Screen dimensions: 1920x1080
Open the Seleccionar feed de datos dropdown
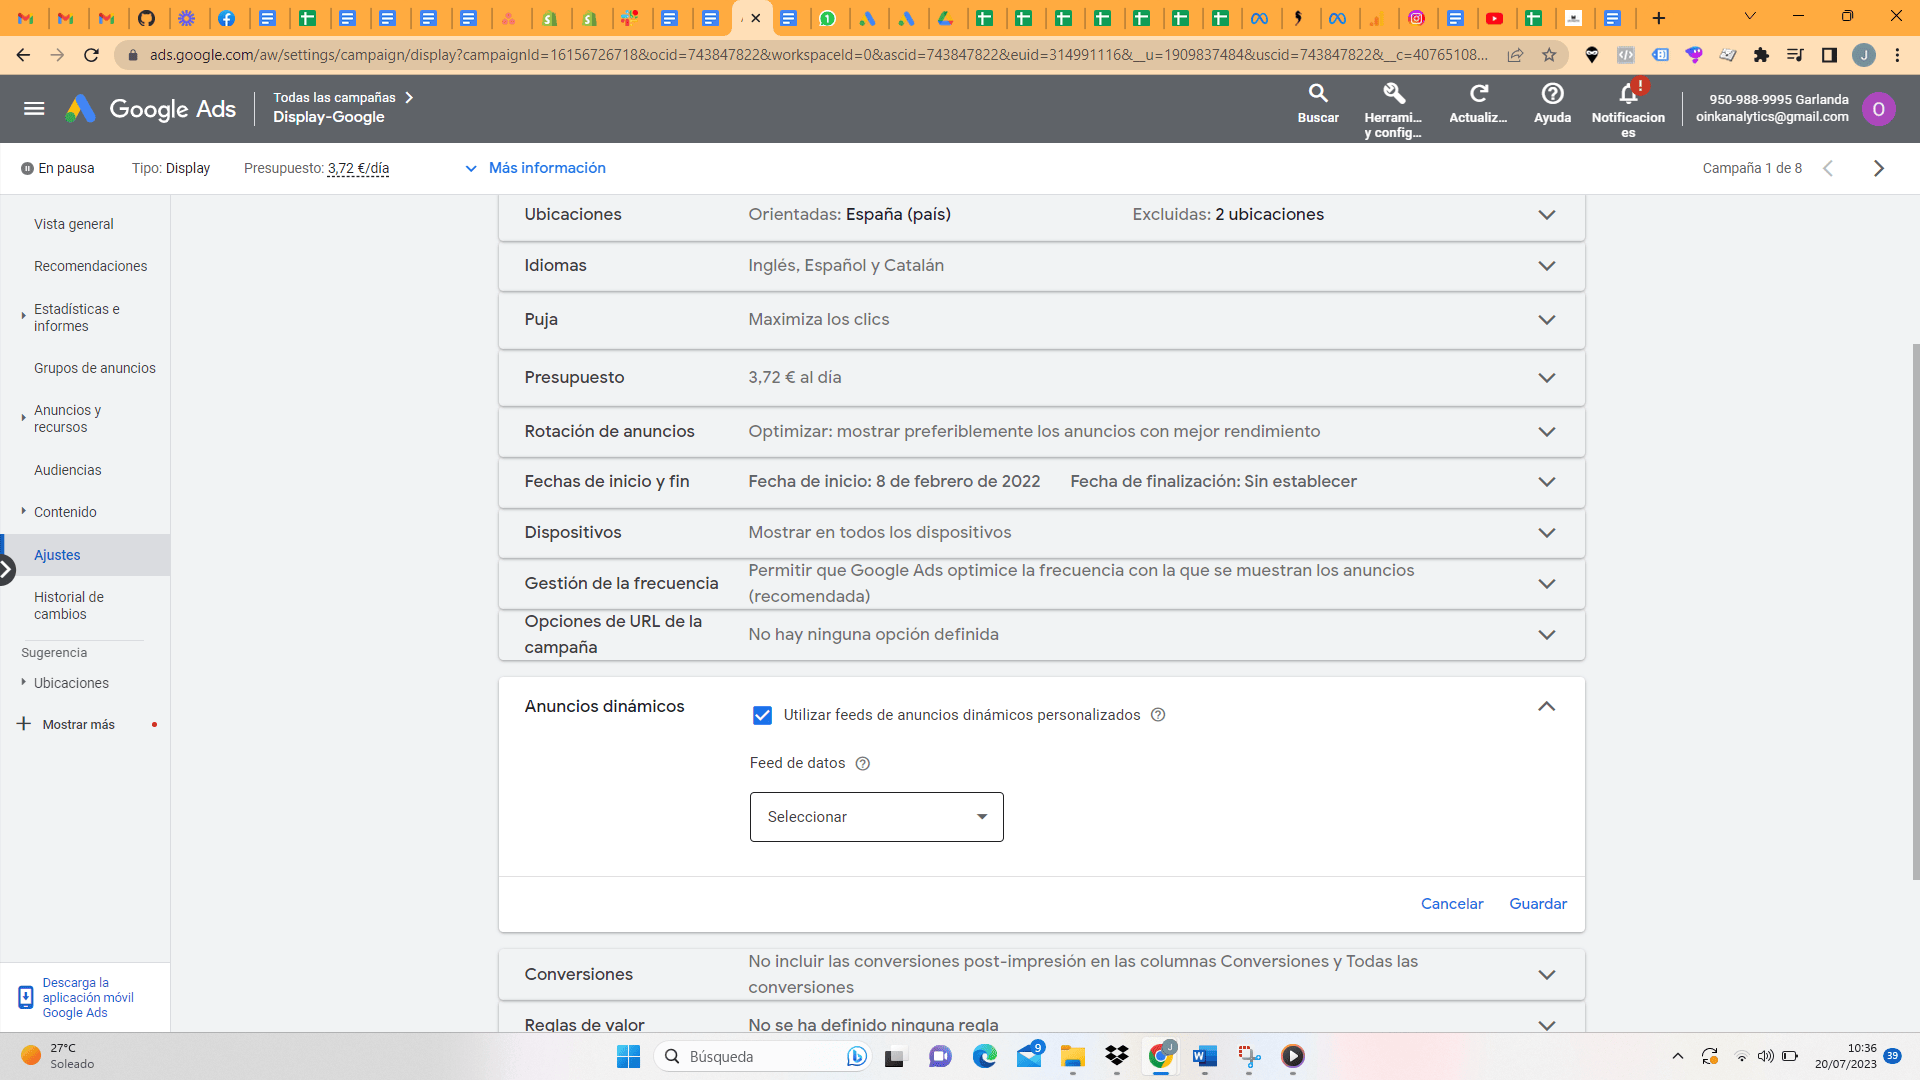point(875,817)
